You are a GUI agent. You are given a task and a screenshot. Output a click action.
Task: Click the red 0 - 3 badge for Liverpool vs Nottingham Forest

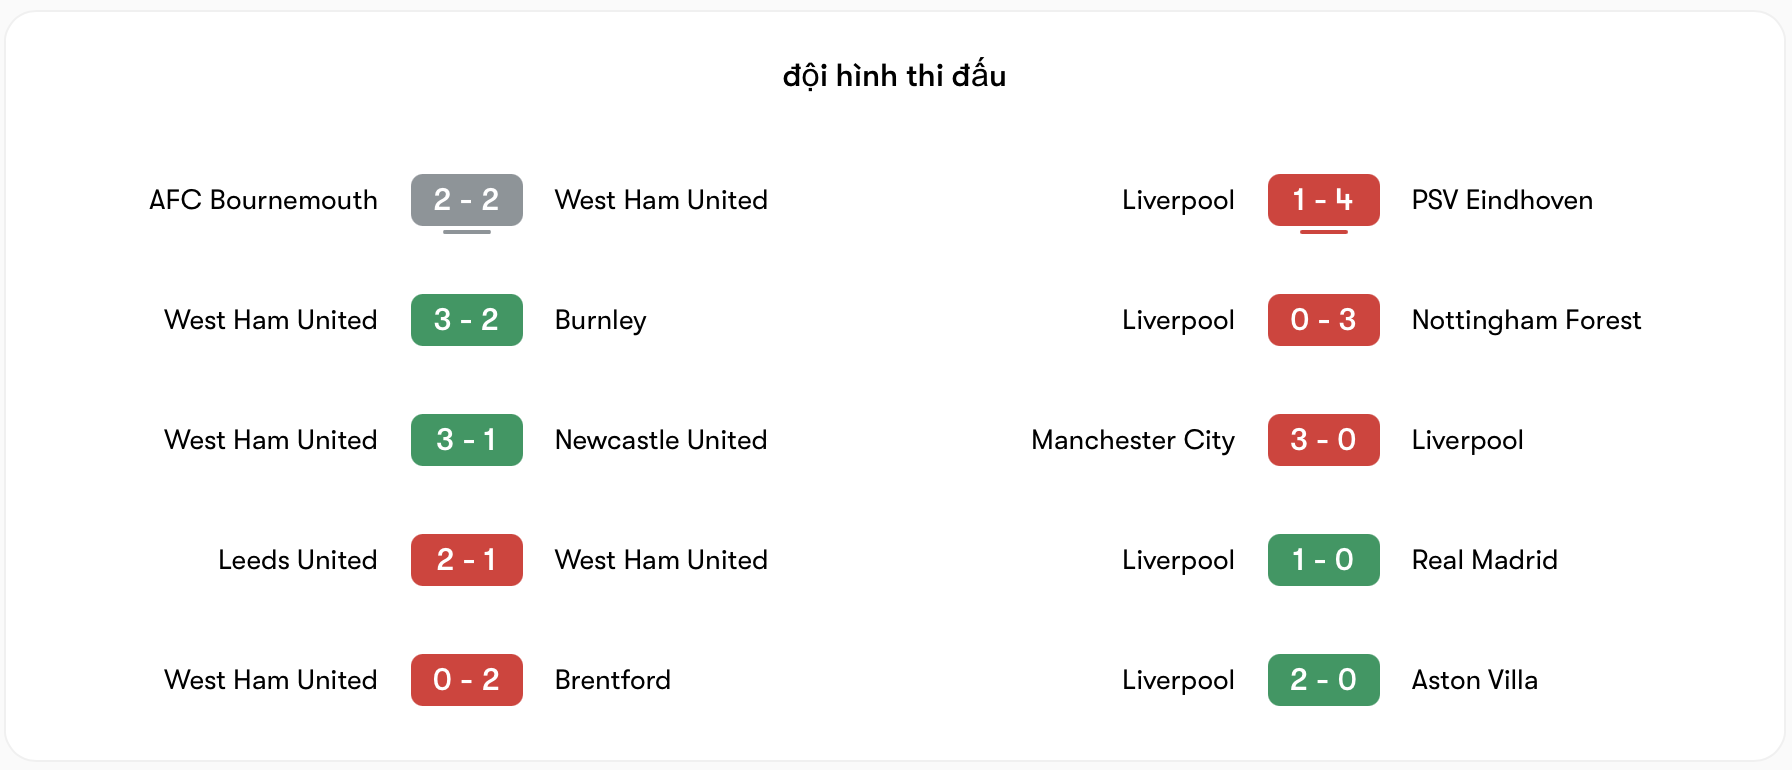coord(1323,319)
